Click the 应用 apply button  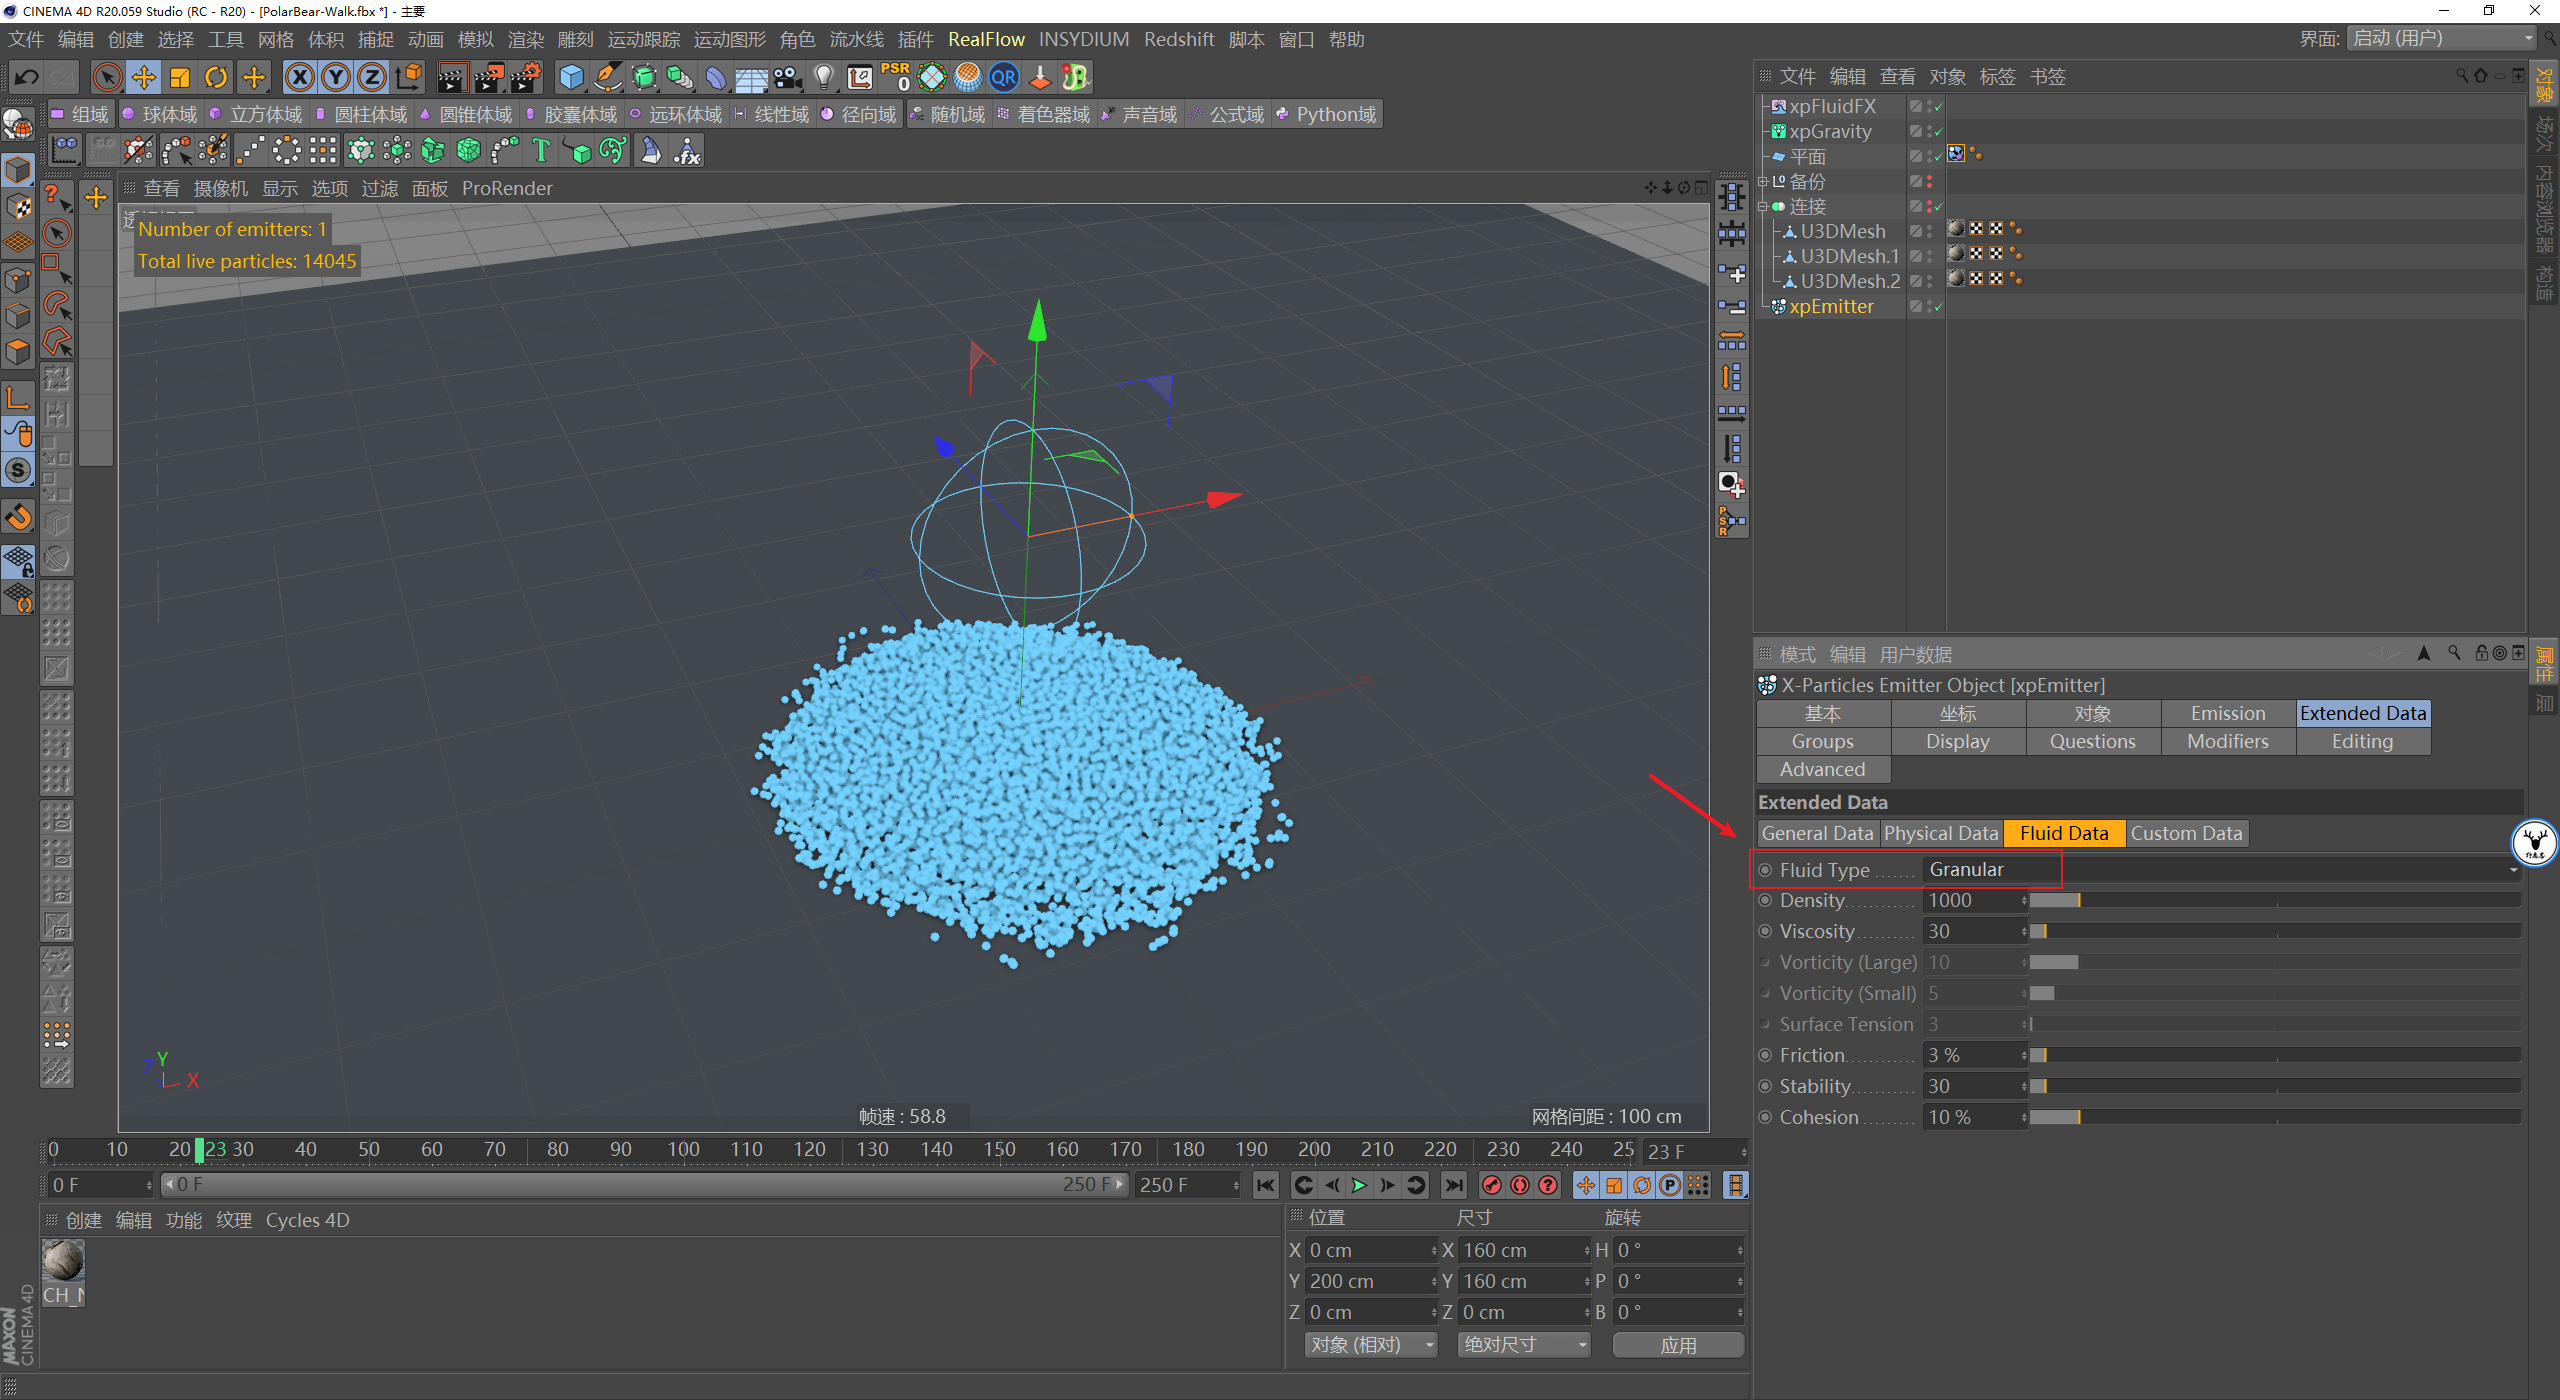(1678, 1345)
